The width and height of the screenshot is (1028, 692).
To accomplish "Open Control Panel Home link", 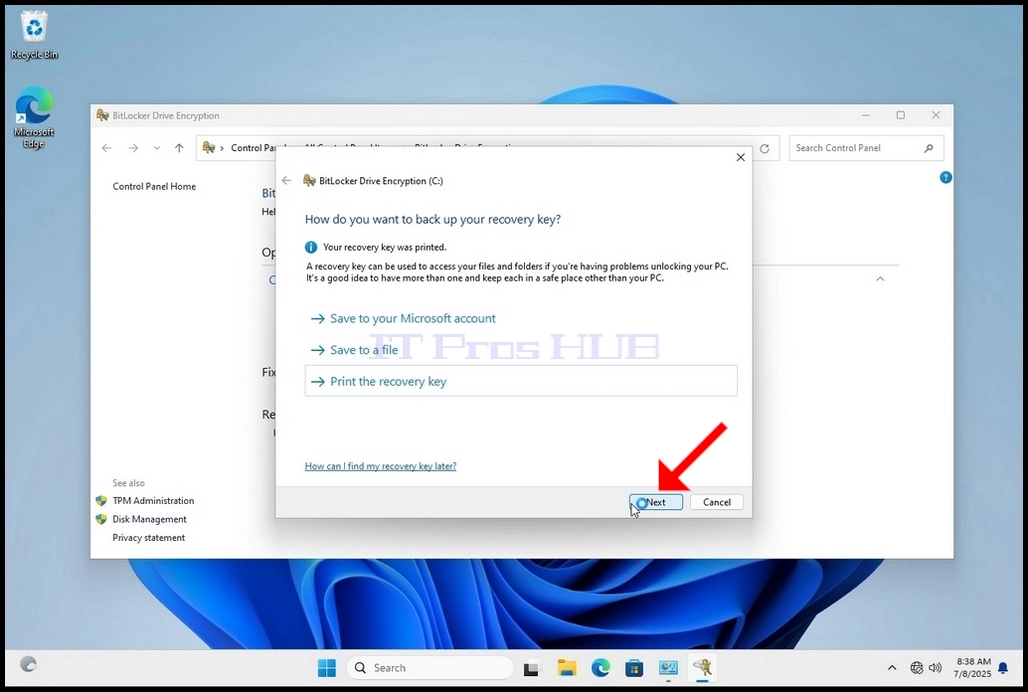I will tap(154, 186).
